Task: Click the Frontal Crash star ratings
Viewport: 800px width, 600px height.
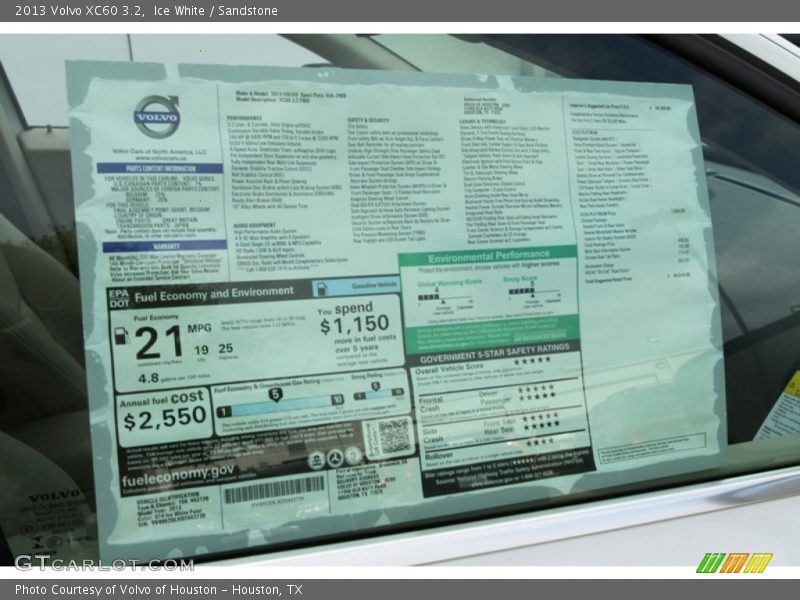Action: (537, 393)
